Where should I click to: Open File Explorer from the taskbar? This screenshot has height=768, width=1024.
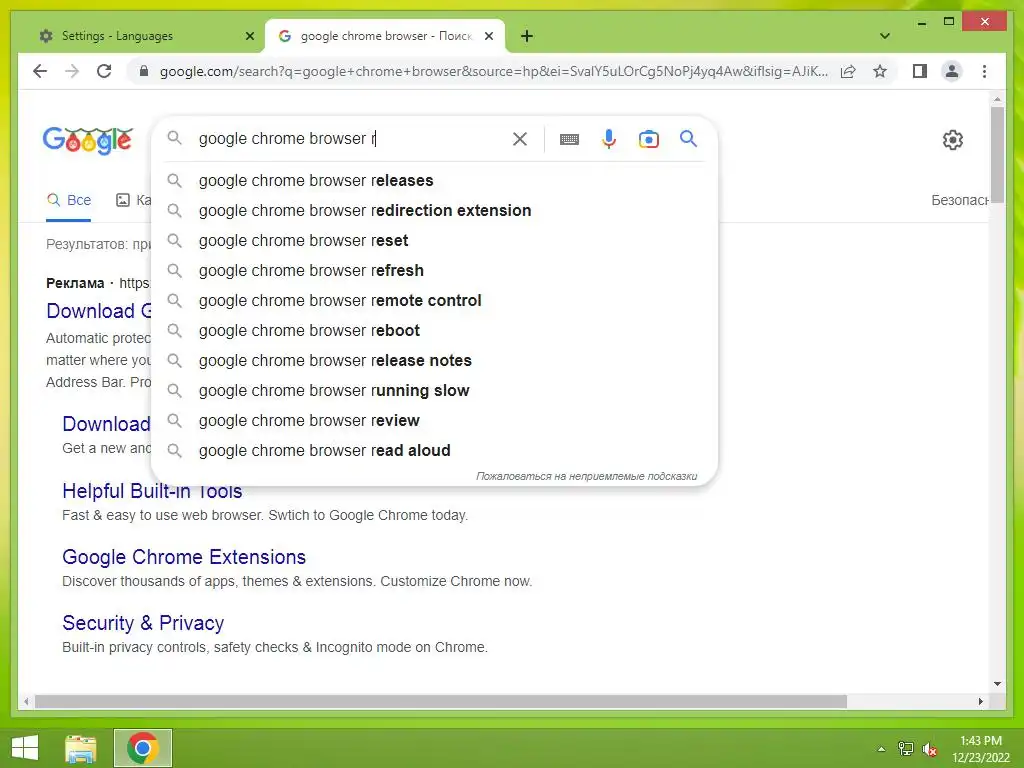point(81,748)
